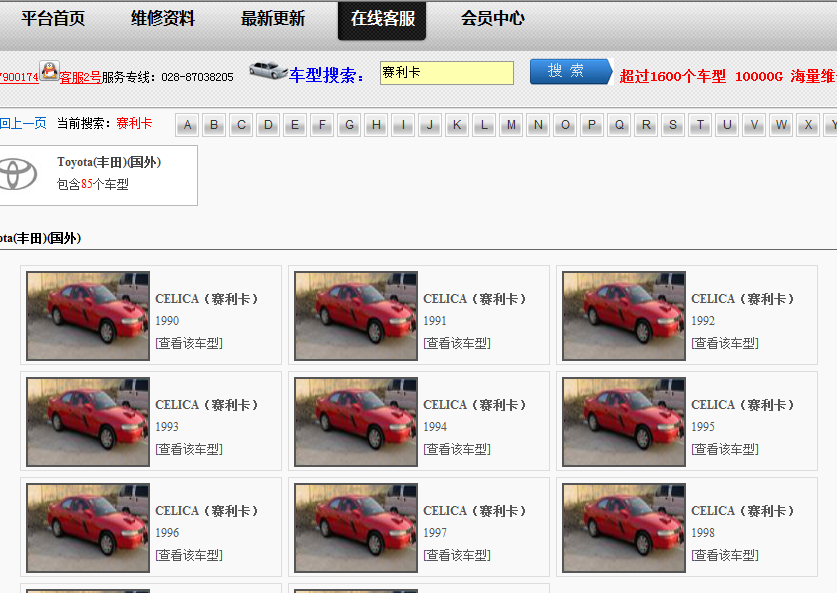Click the 客服2号 link
Image resolution: width=837 pixels, height=593 pixels.
click(80, 77)
